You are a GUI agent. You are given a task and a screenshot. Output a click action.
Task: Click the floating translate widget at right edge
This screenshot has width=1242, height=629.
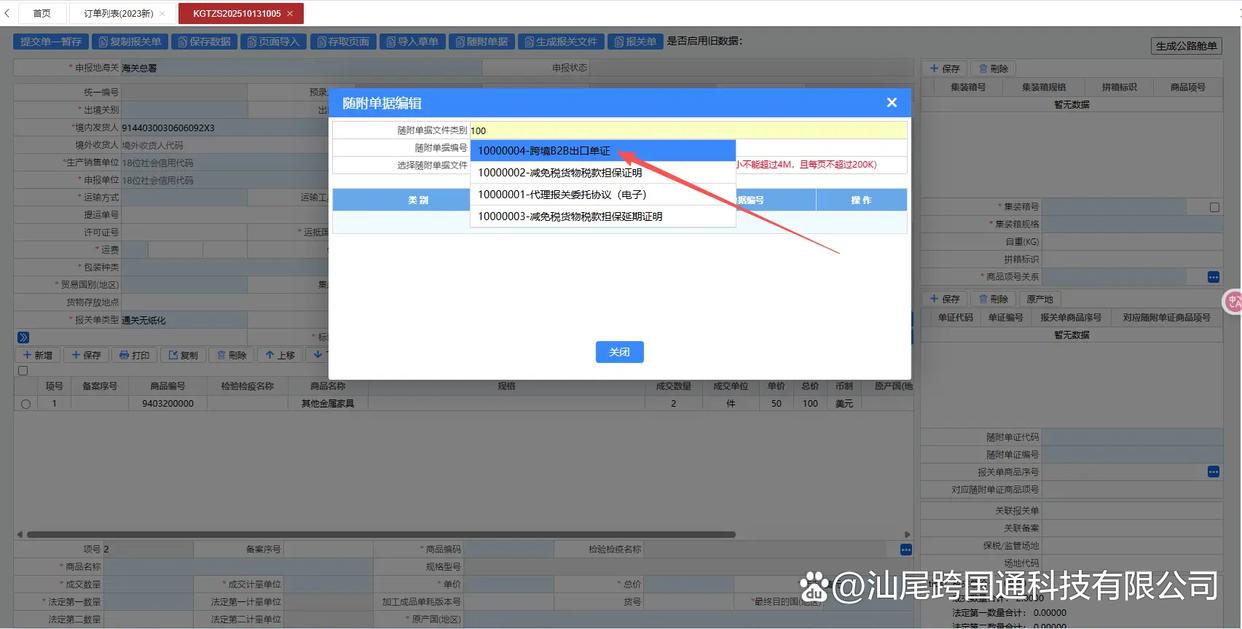[1233, 300]
